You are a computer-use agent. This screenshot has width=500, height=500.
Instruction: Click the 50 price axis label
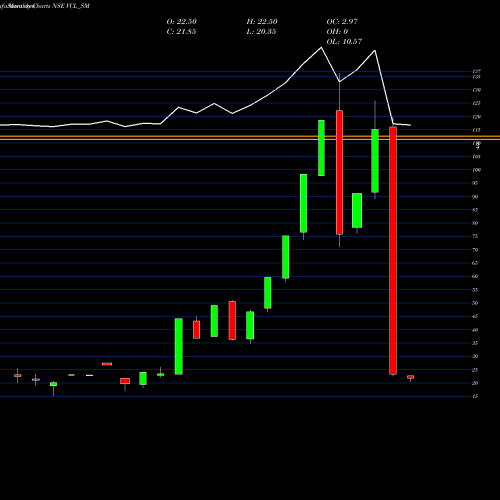(x=475, y=303)
